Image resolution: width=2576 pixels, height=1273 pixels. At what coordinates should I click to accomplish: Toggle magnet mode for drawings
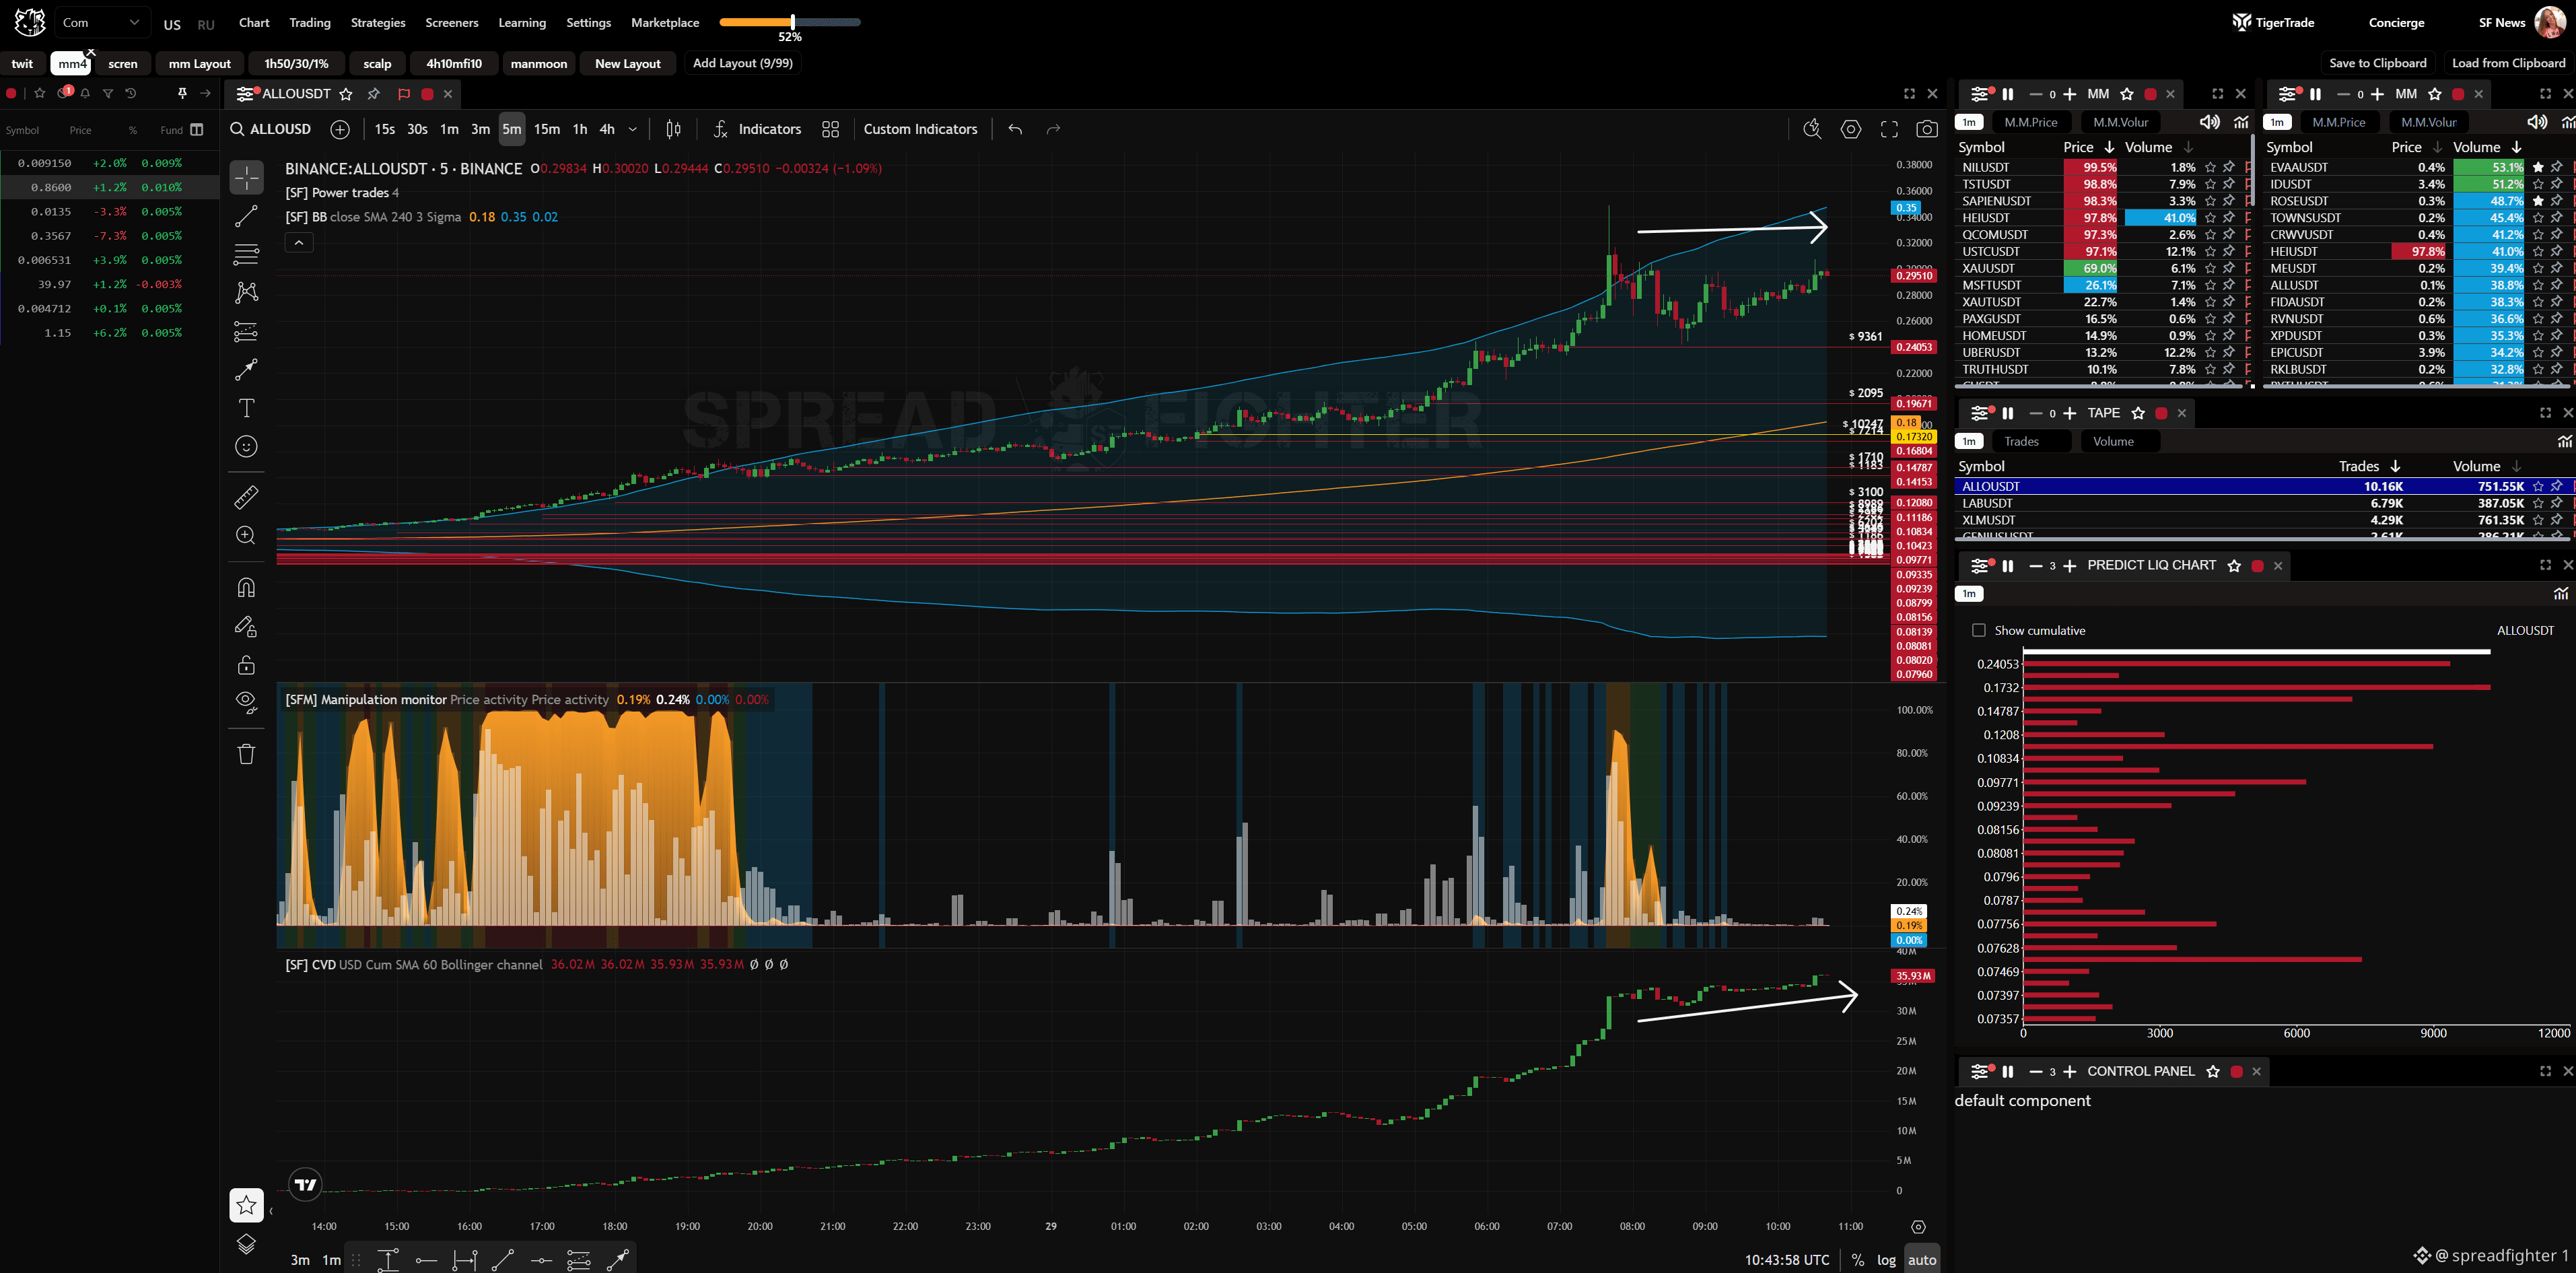pos(246,588)
